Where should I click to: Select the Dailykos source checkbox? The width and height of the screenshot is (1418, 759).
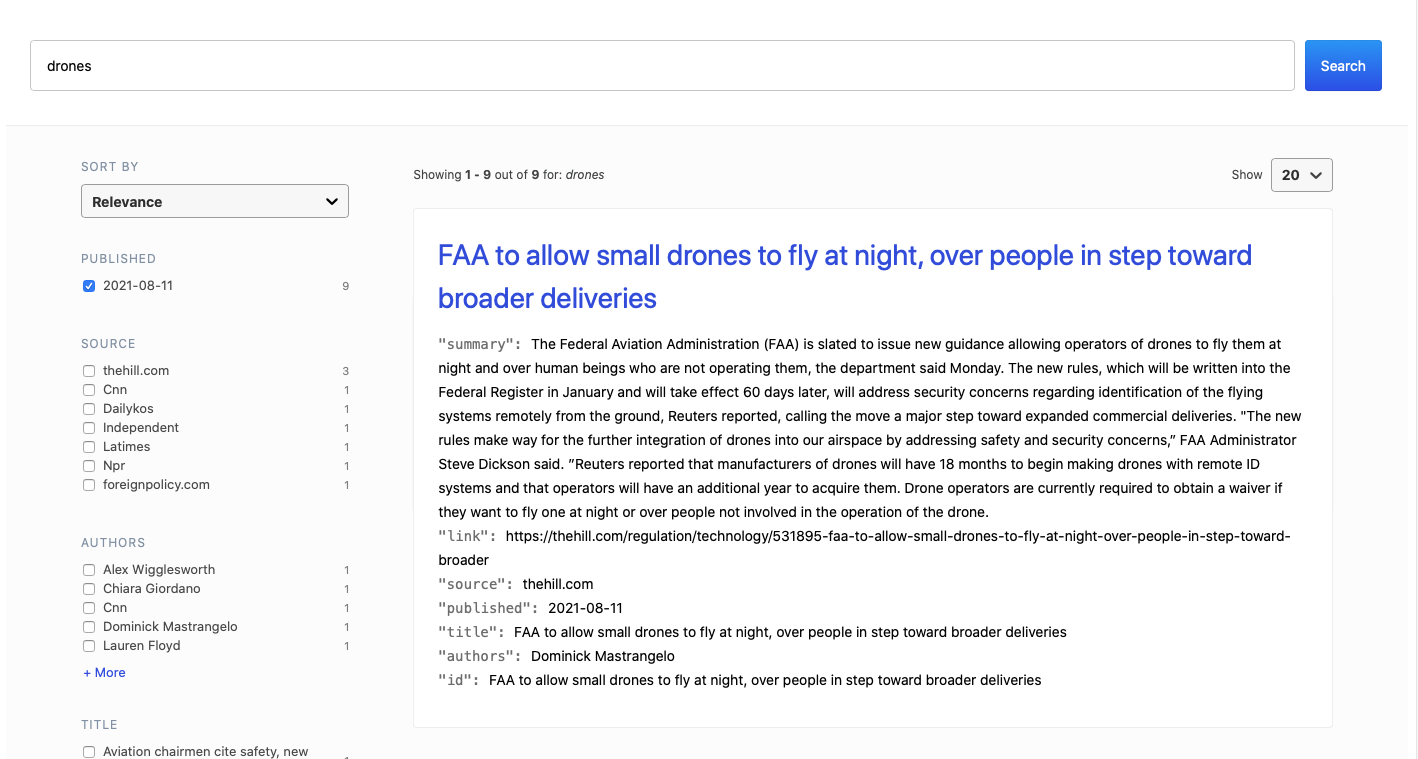coord(89,408)
